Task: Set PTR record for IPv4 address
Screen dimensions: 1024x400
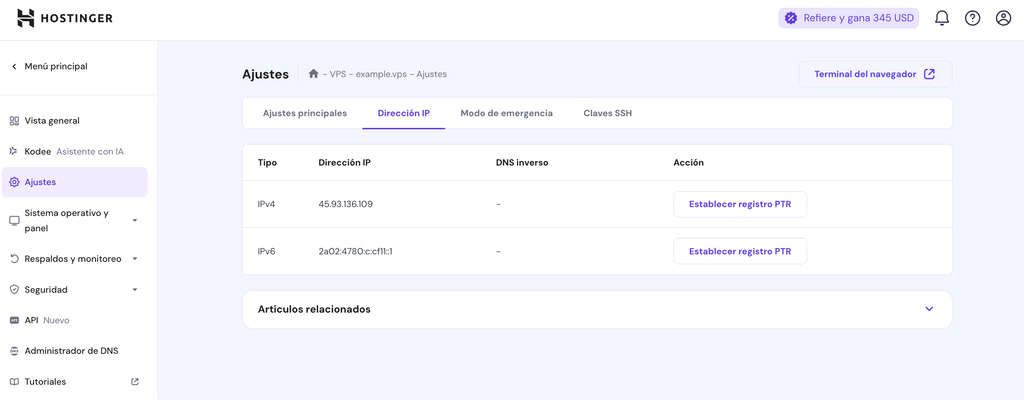Action: (x=739, y=204)
